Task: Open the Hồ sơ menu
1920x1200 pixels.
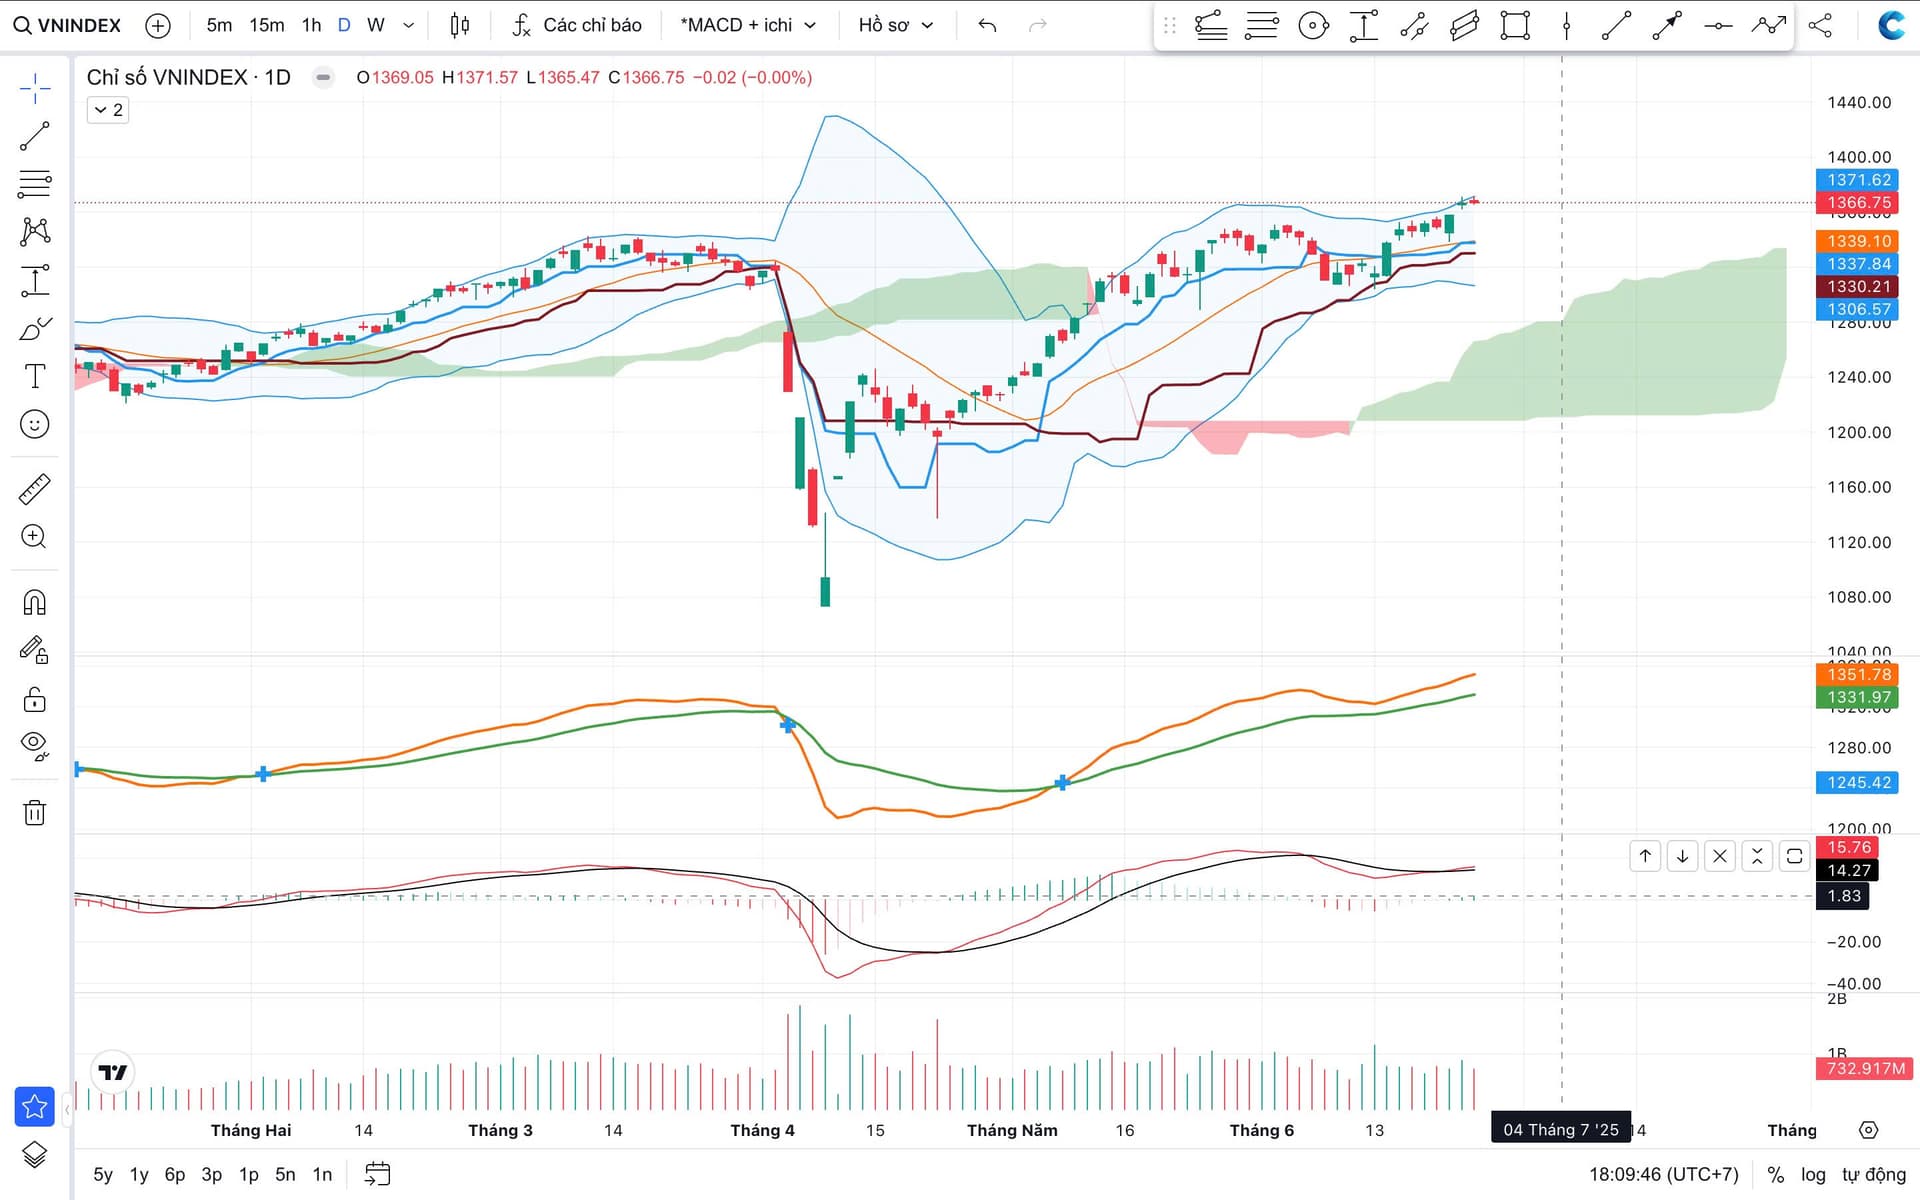Action: [x=895, y=25]
